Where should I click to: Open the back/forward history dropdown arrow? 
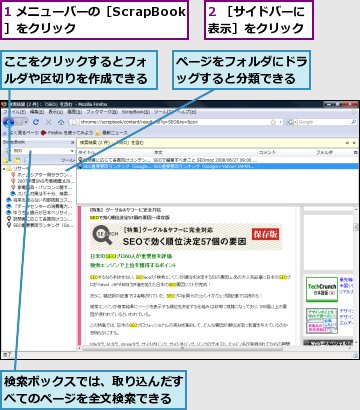point(26,122)
